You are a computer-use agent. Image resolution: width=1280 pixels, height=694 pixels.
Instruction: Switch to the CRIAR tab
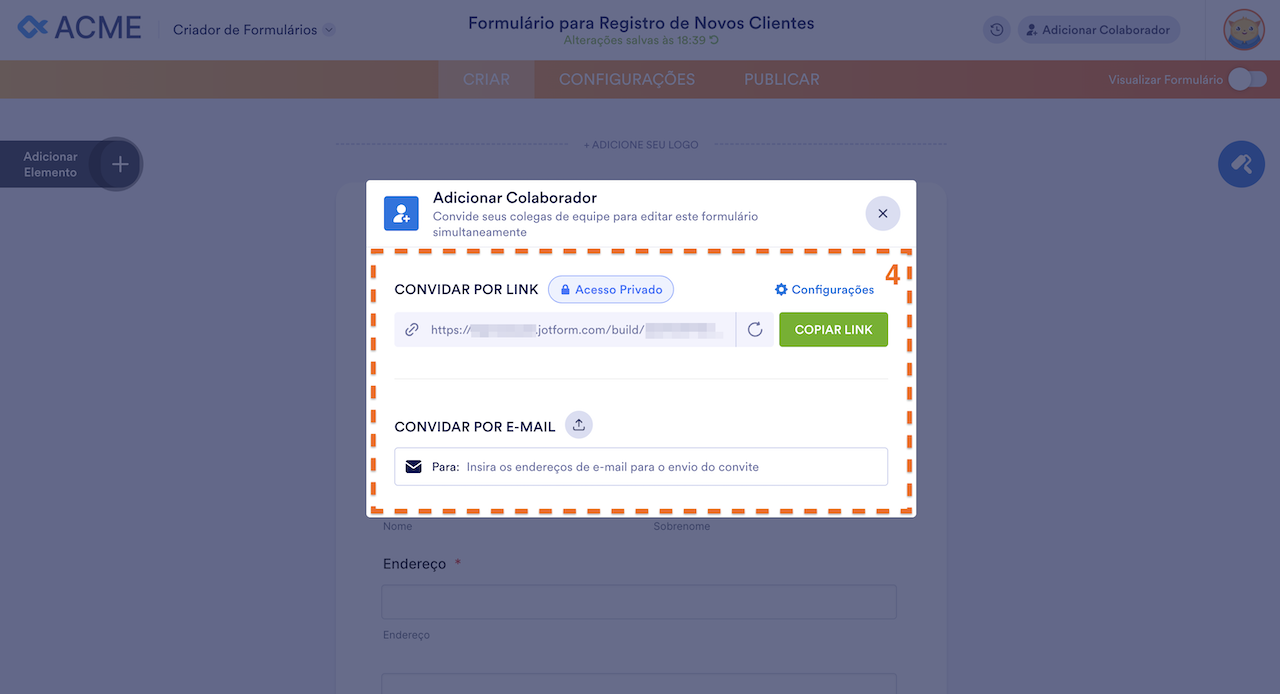[x=486, y=79]
